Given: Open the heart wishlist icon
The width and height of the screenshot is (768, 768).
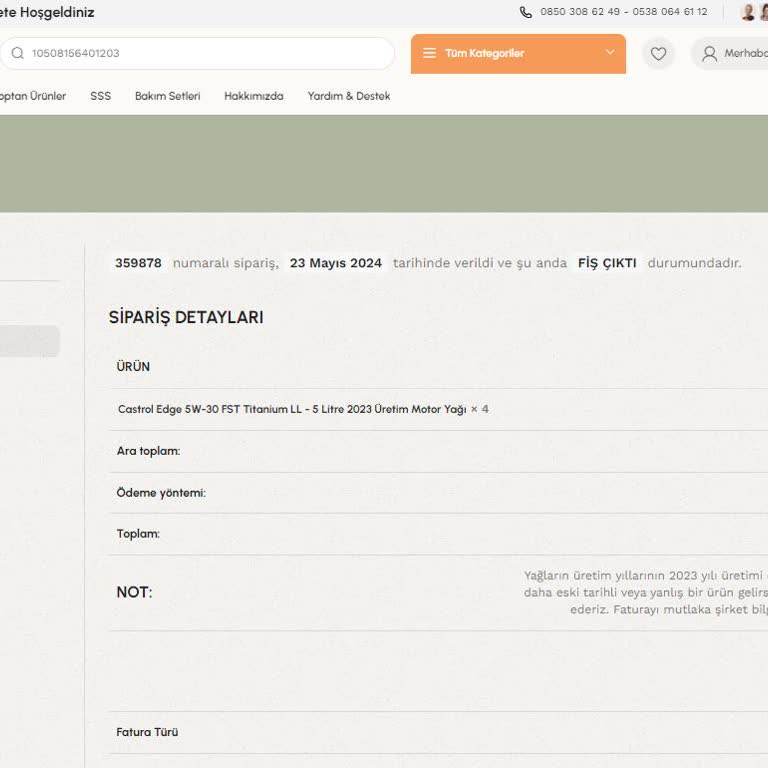Looking at the screenshot, I should coord(658,54).
